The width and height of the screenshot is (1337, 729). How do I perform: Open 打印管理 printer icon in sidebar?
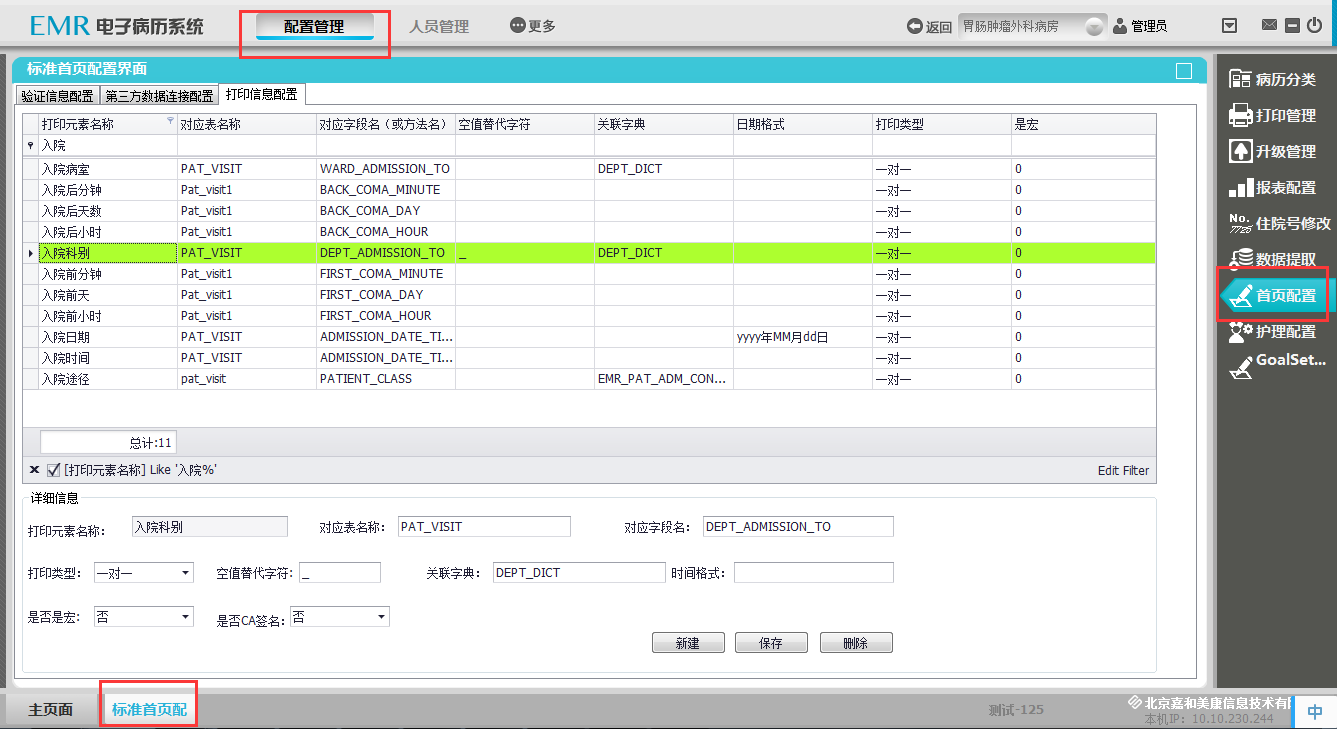point(1240,115)
